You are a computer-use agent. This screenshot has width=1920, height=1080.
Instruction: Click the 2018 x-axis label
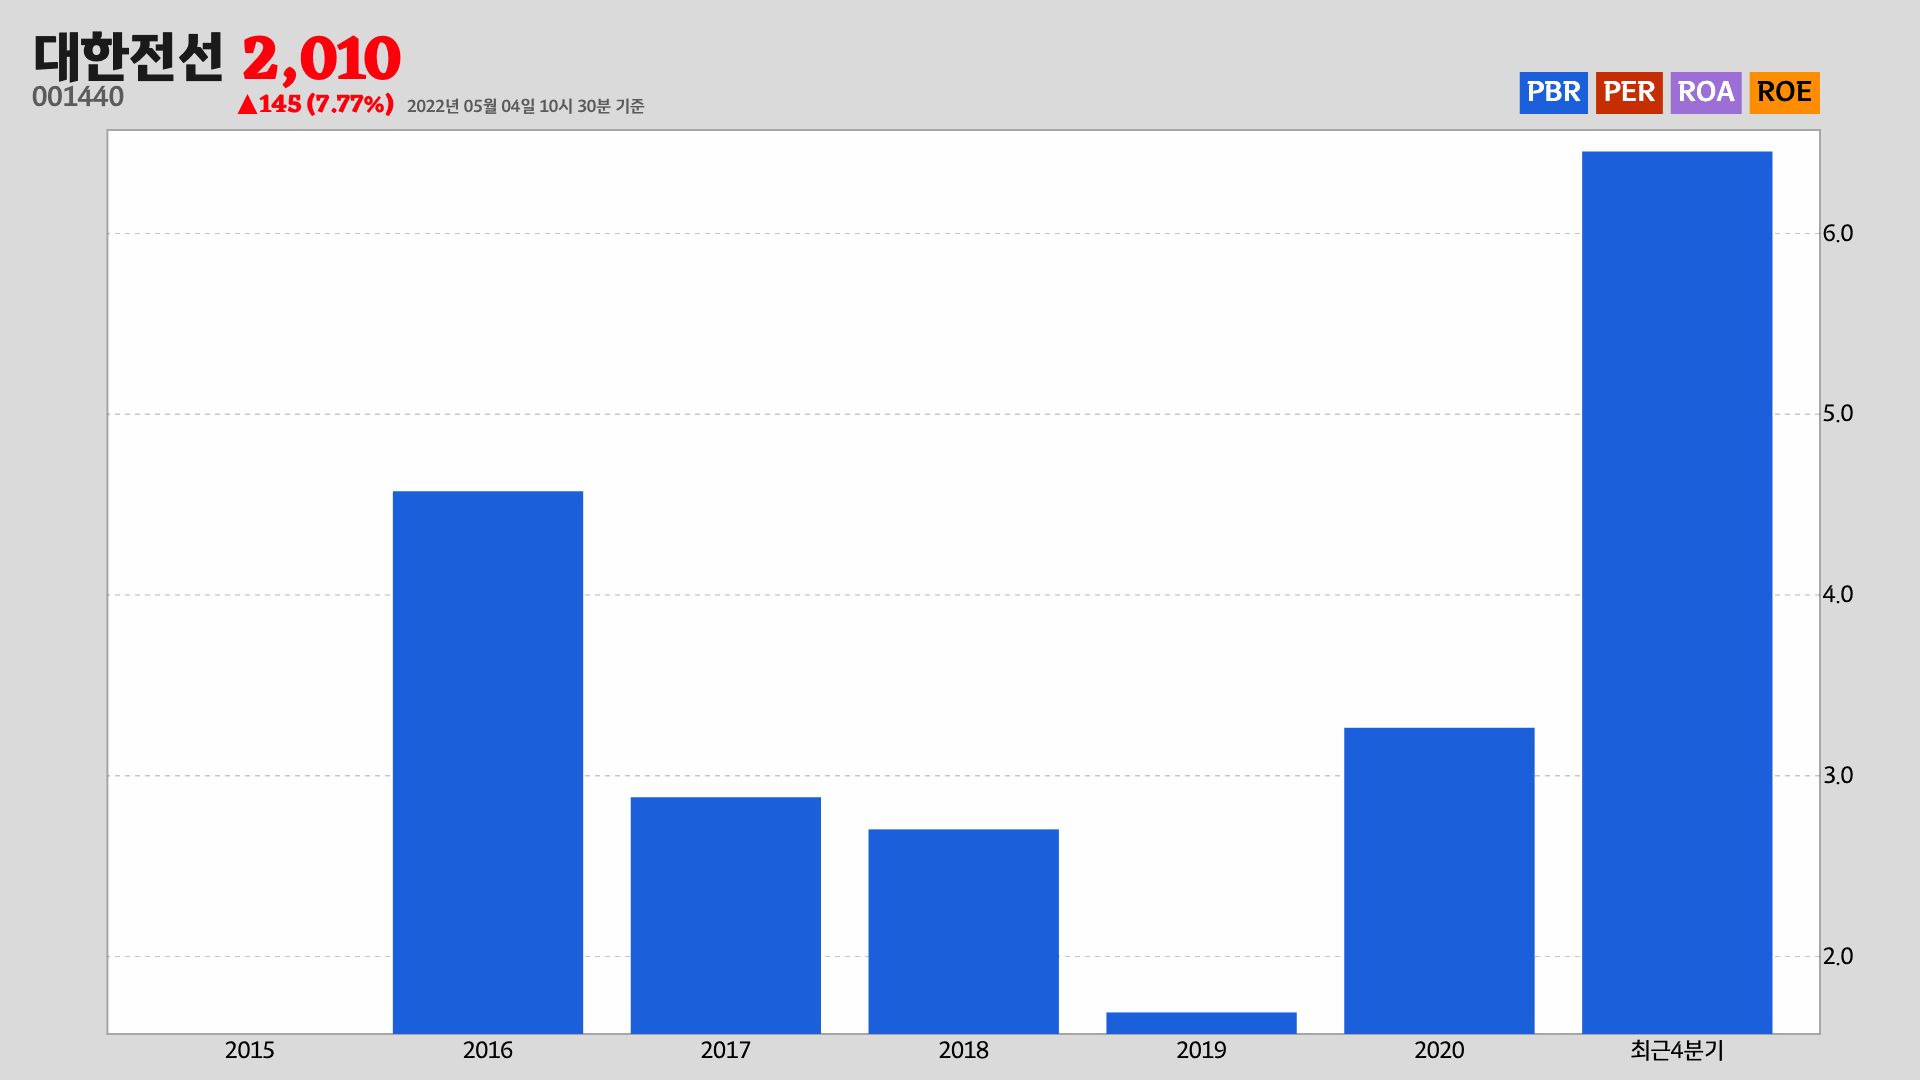pos(963,1050)
